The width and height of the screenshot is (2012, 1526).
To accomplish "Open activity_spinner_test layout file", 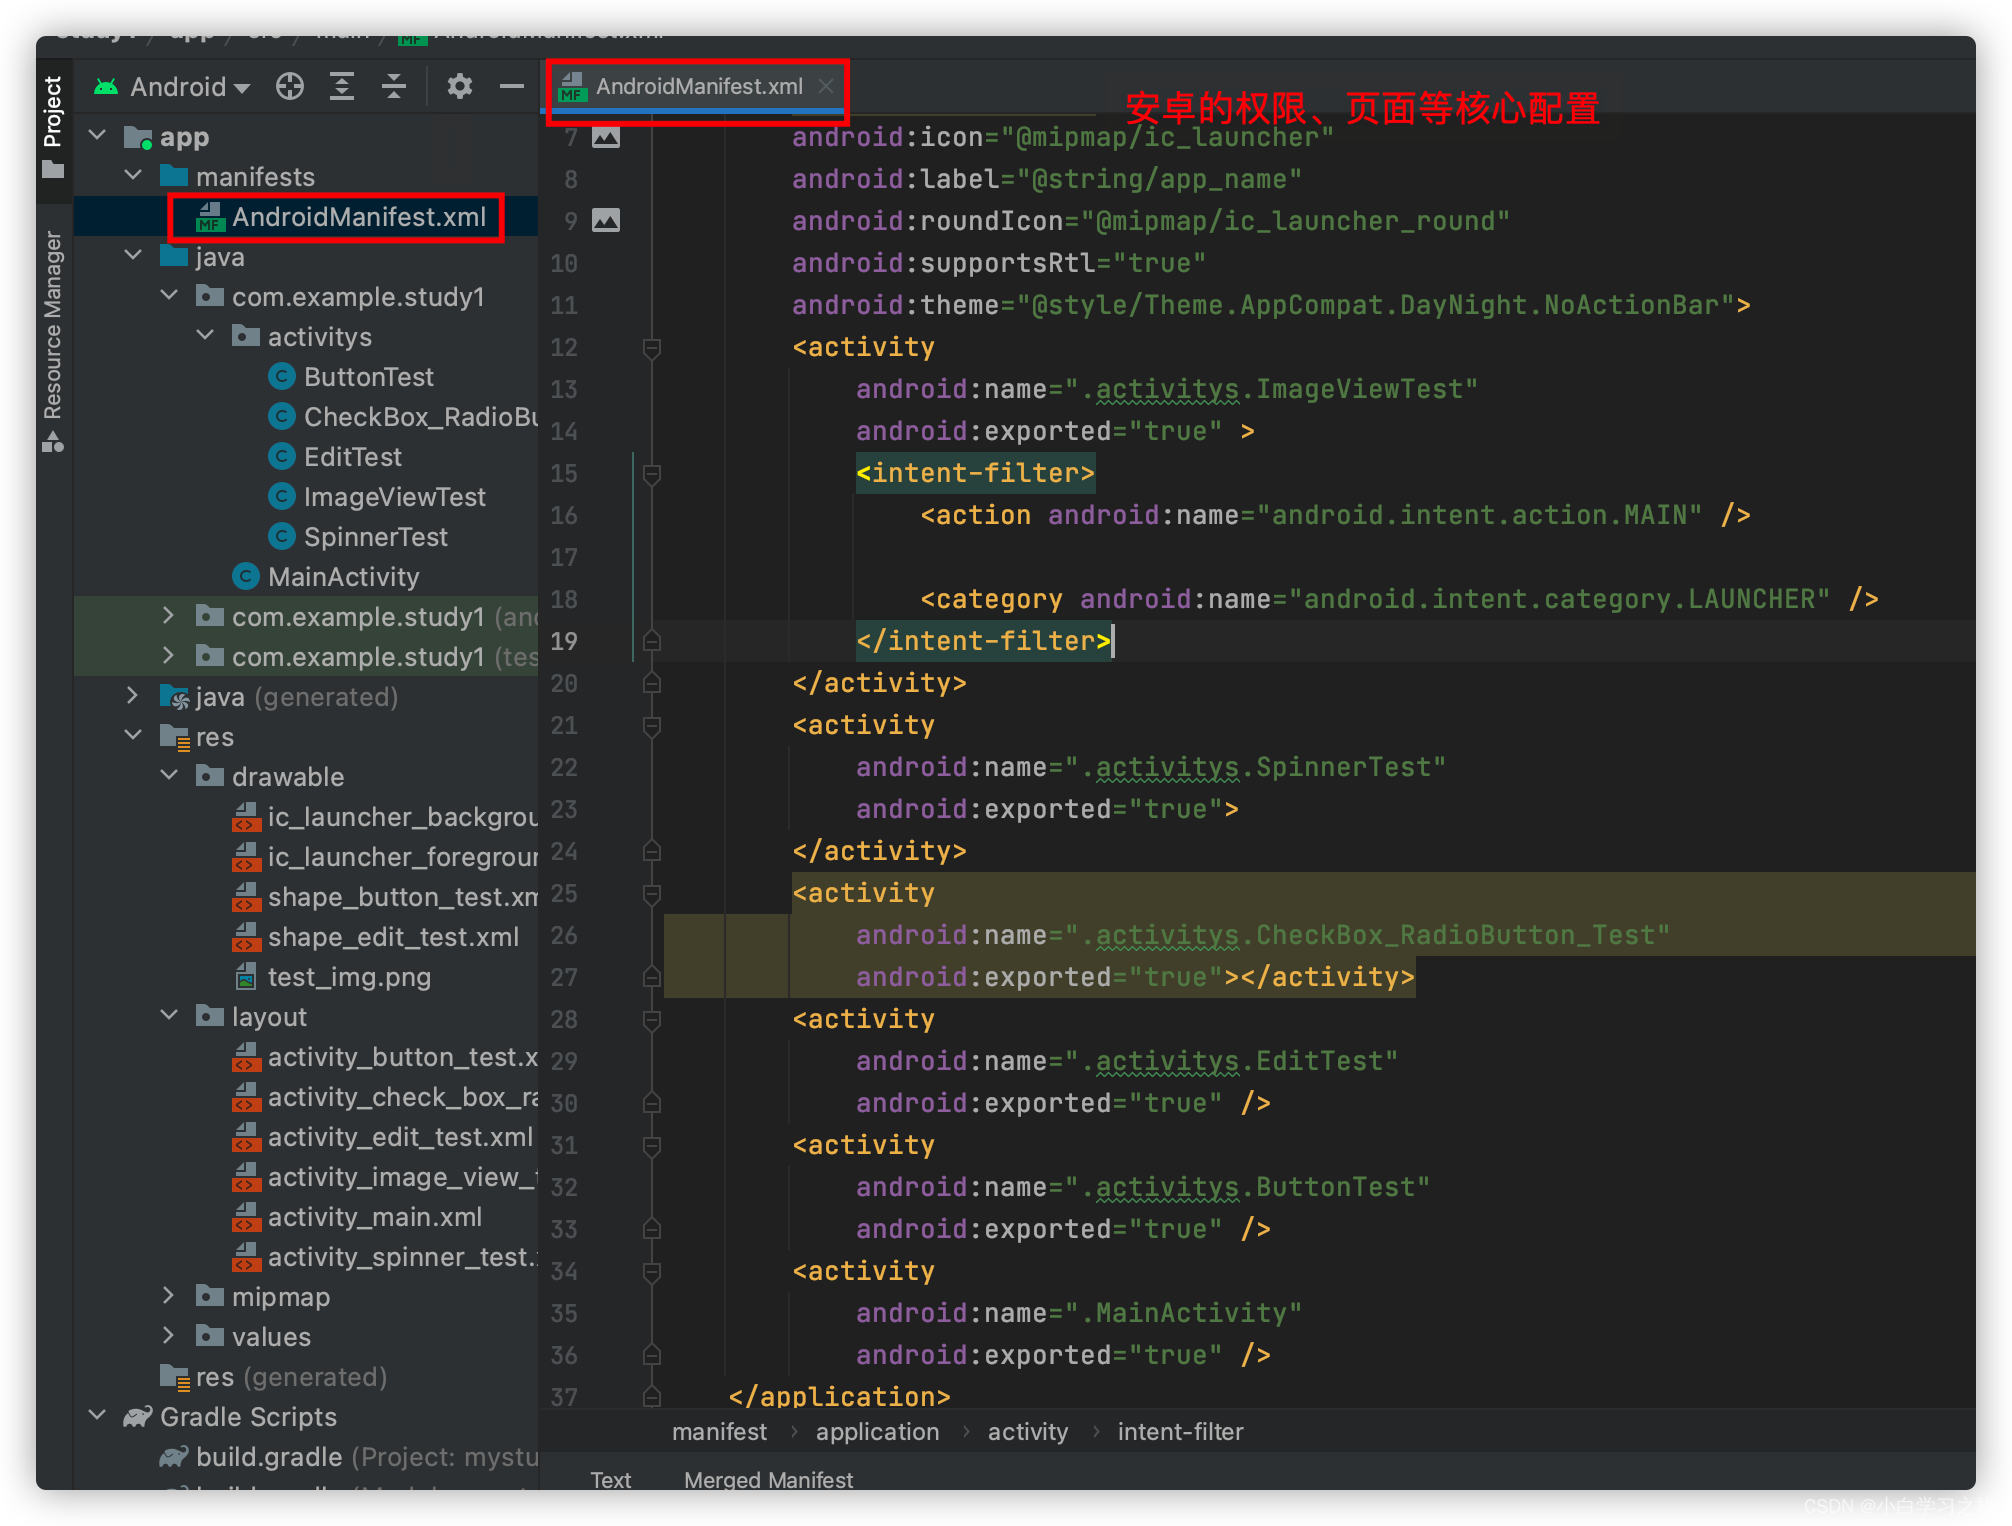I will pos(386,1257).
